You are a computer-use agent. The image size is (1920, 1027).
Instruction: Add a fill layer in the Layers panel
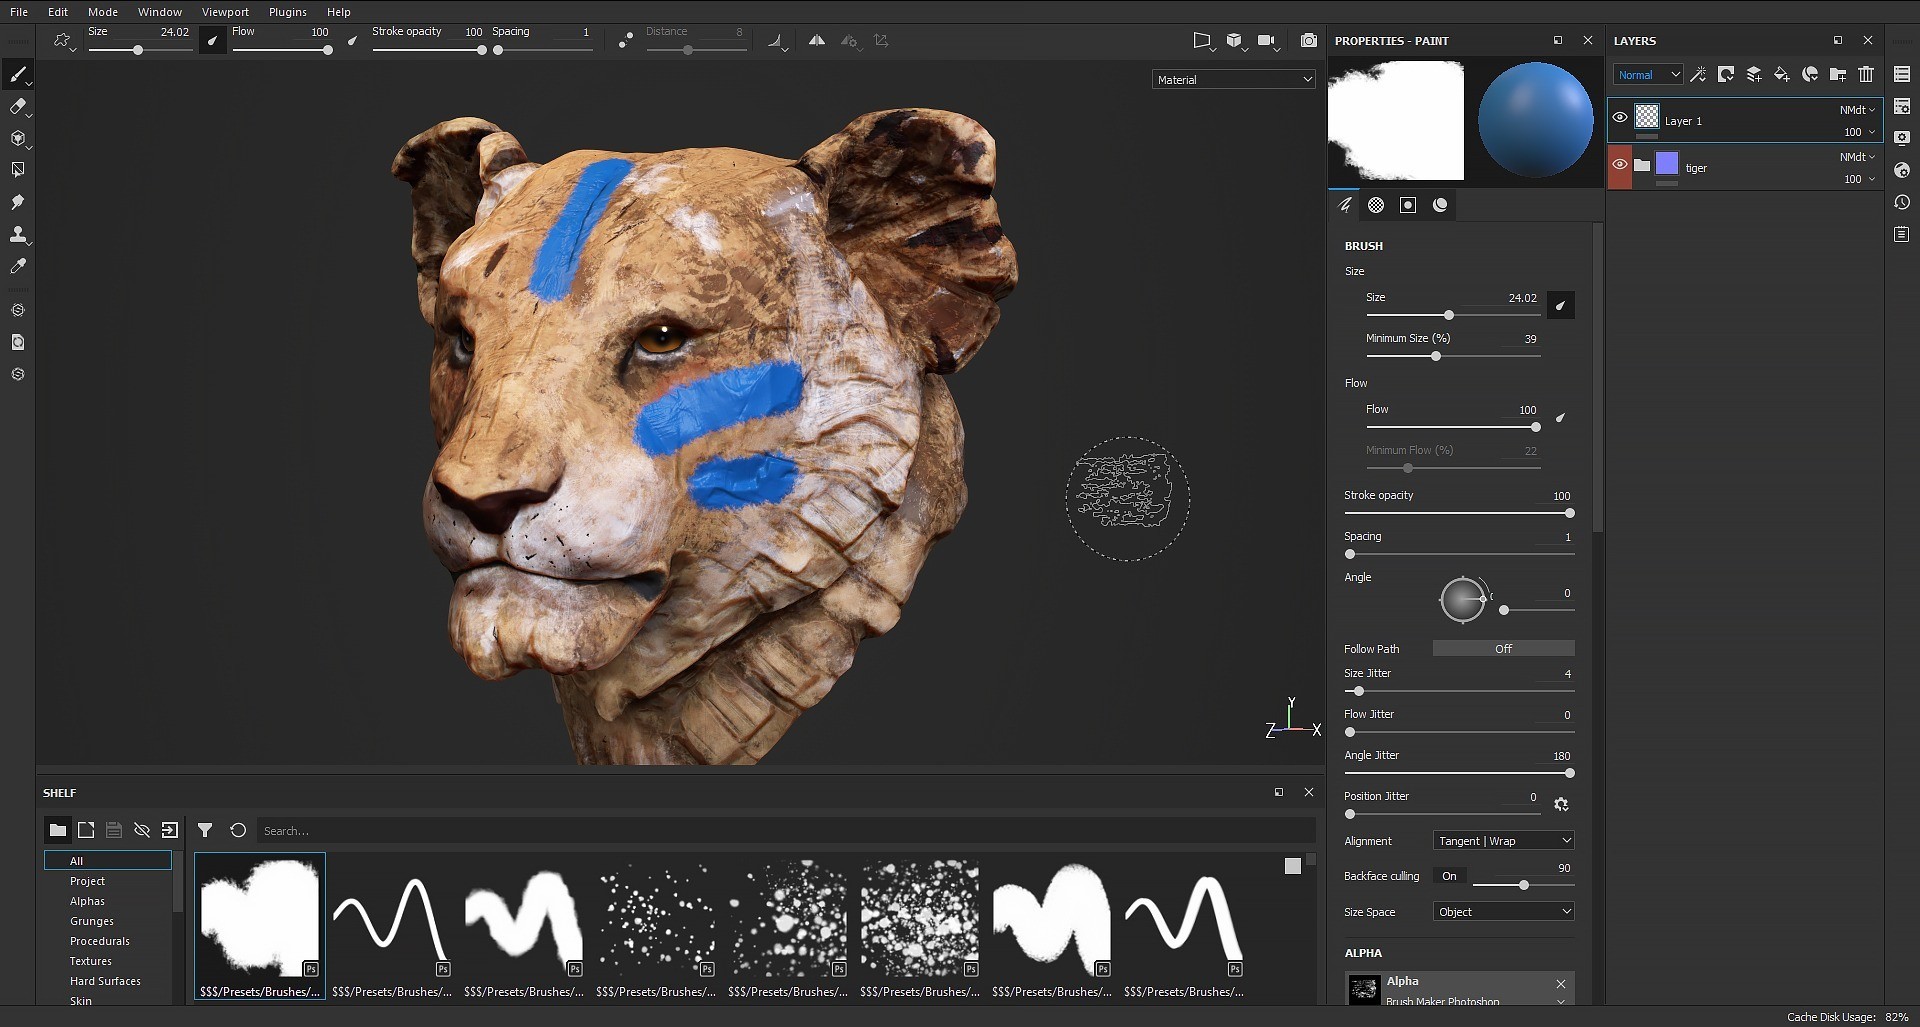click(x=1783, y=74)
